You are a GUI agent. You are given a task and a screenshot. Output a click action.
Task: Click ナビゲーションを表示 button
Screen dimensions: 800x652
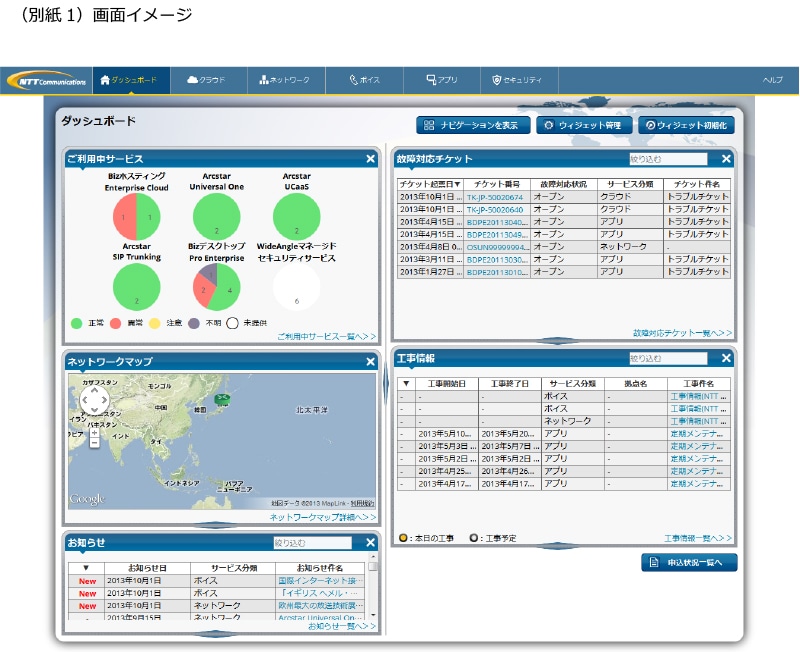pyautogui.click(x=473, y=125)
